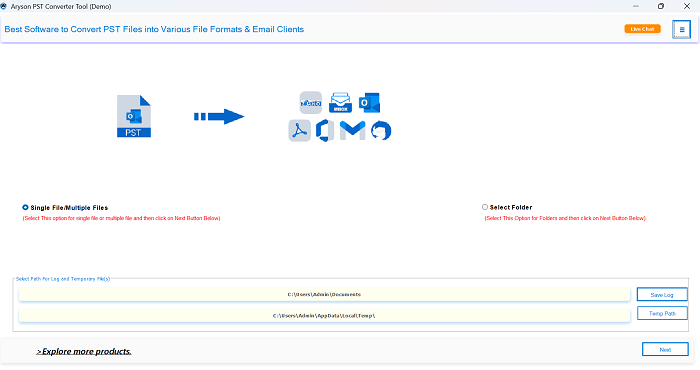This screenshot has width=700, height=370.
Task: Click the red Select Folder hint text
Action: tap(566, 218)
